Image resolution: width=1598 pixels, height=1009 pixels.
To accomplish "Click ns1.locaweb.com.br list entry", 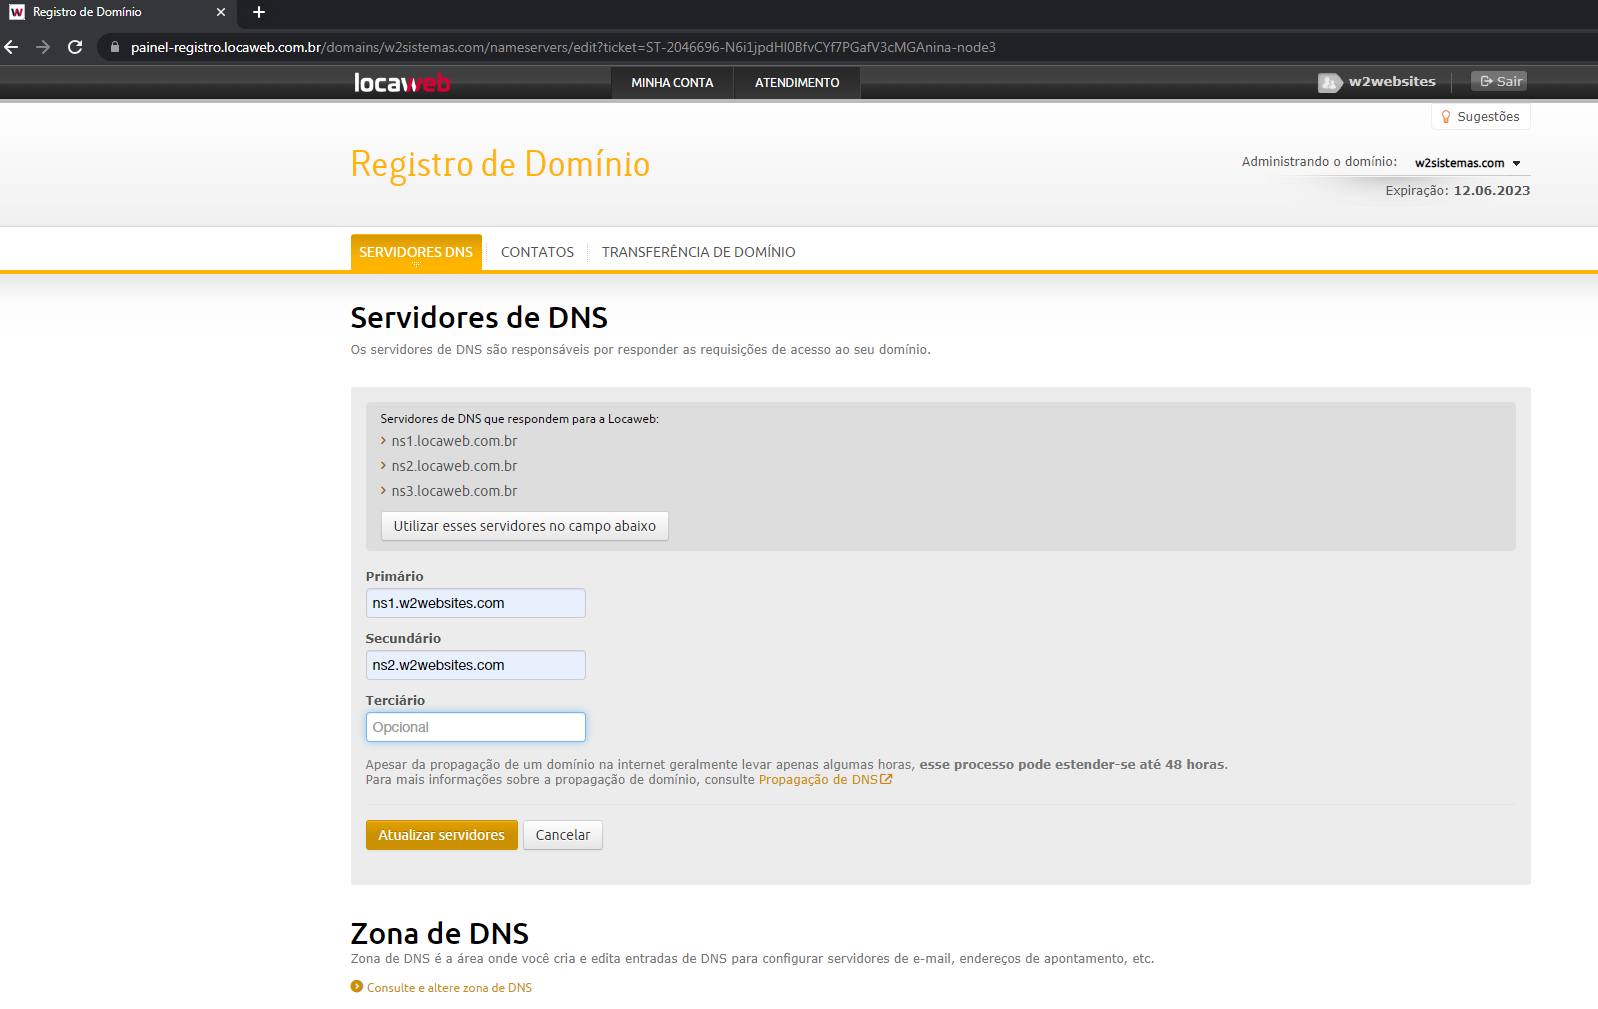I will tap(454, 441).
